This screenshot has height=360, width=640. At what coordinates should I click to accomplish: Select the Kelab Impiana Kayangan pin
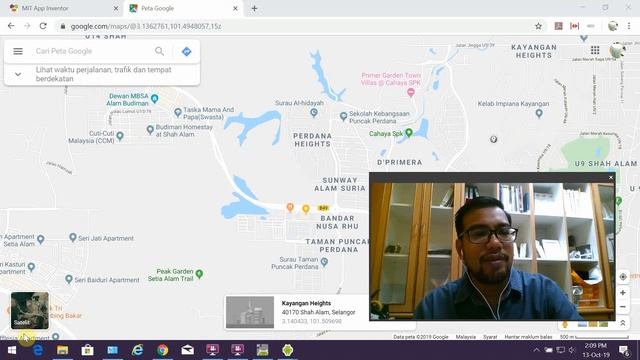click(x=539, y=113)
